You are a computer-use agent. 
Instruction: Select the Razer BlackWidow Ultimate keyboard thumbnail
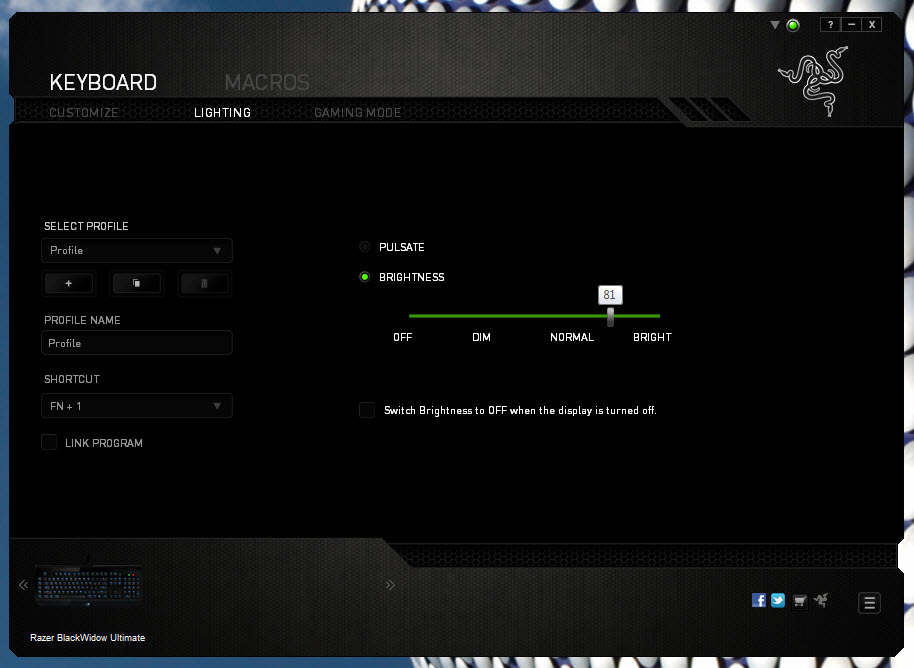coord(89,585)
